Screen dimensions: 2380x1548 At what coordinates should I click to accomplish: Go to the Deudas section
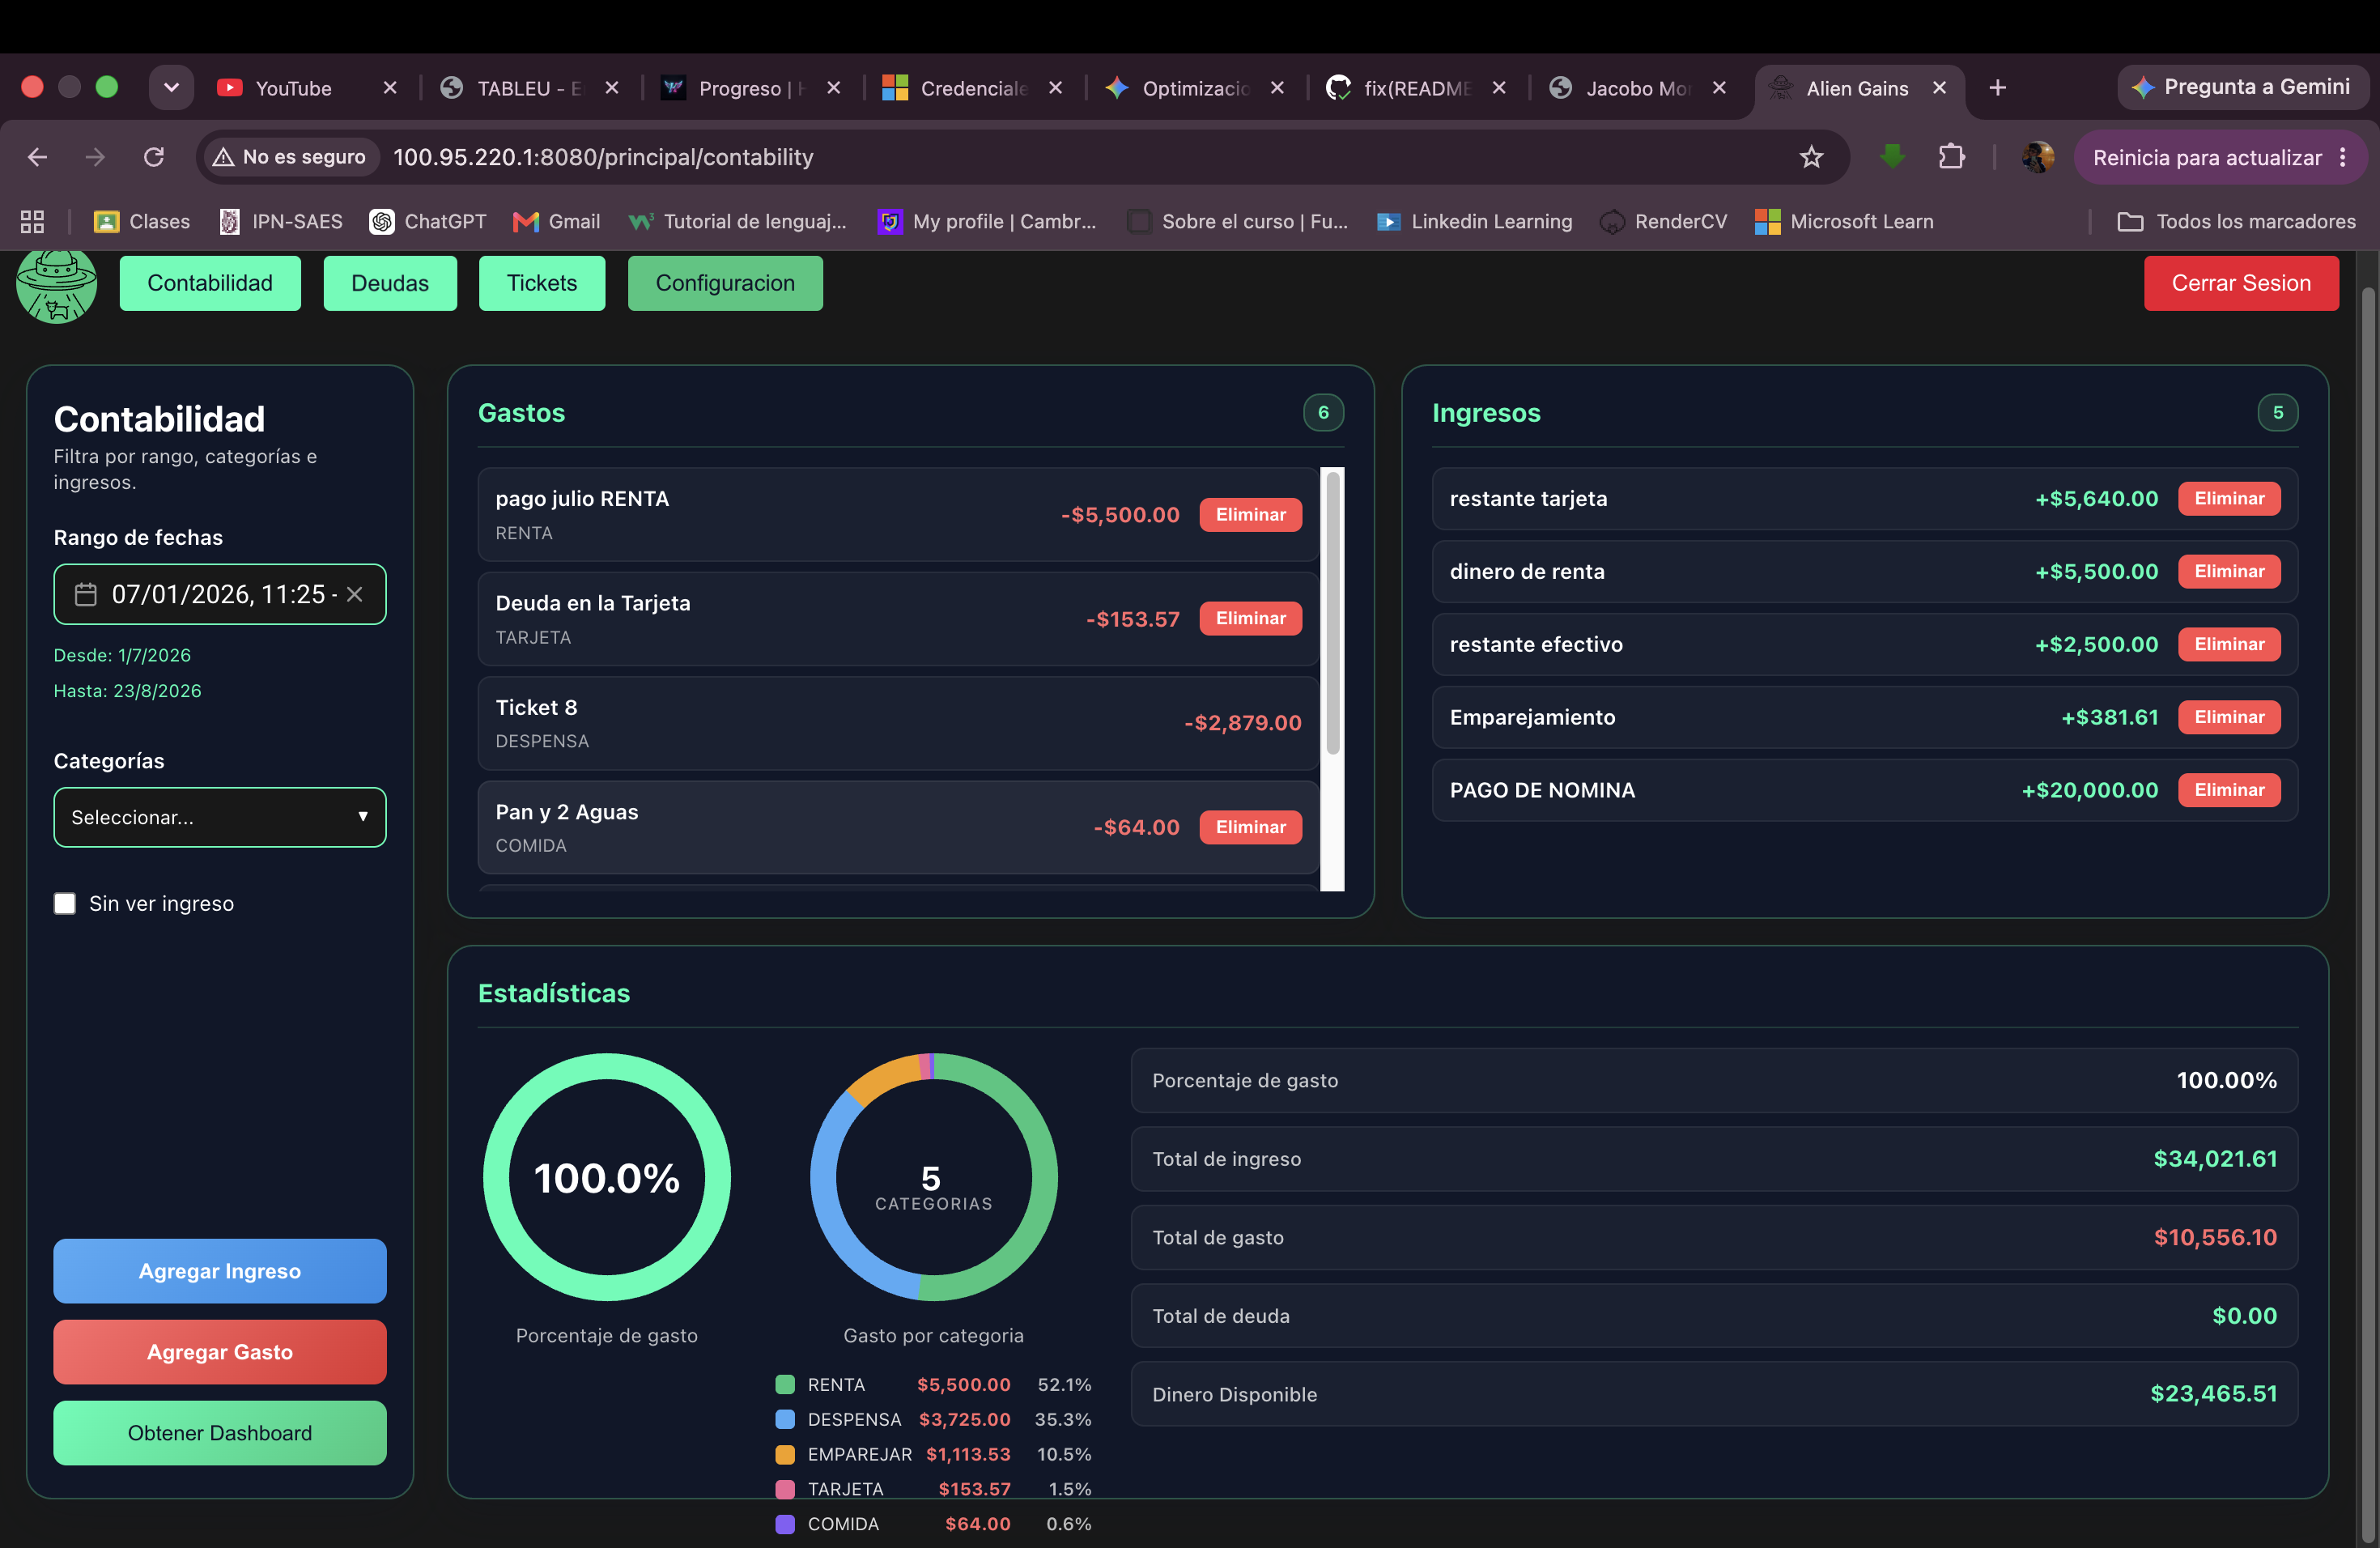click(390, 283)
